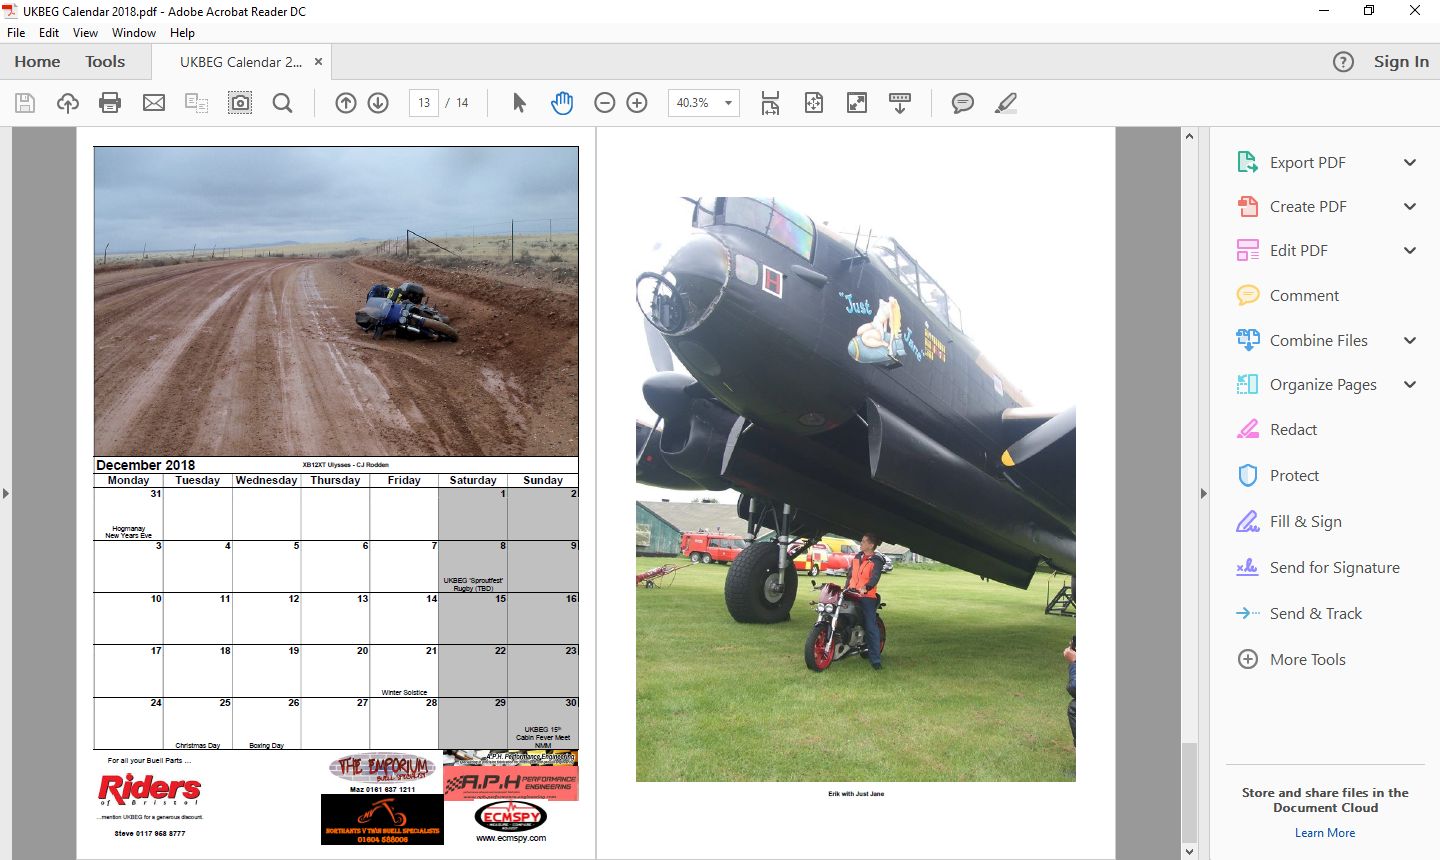Expand the Export PDF options

point(1409,162)
